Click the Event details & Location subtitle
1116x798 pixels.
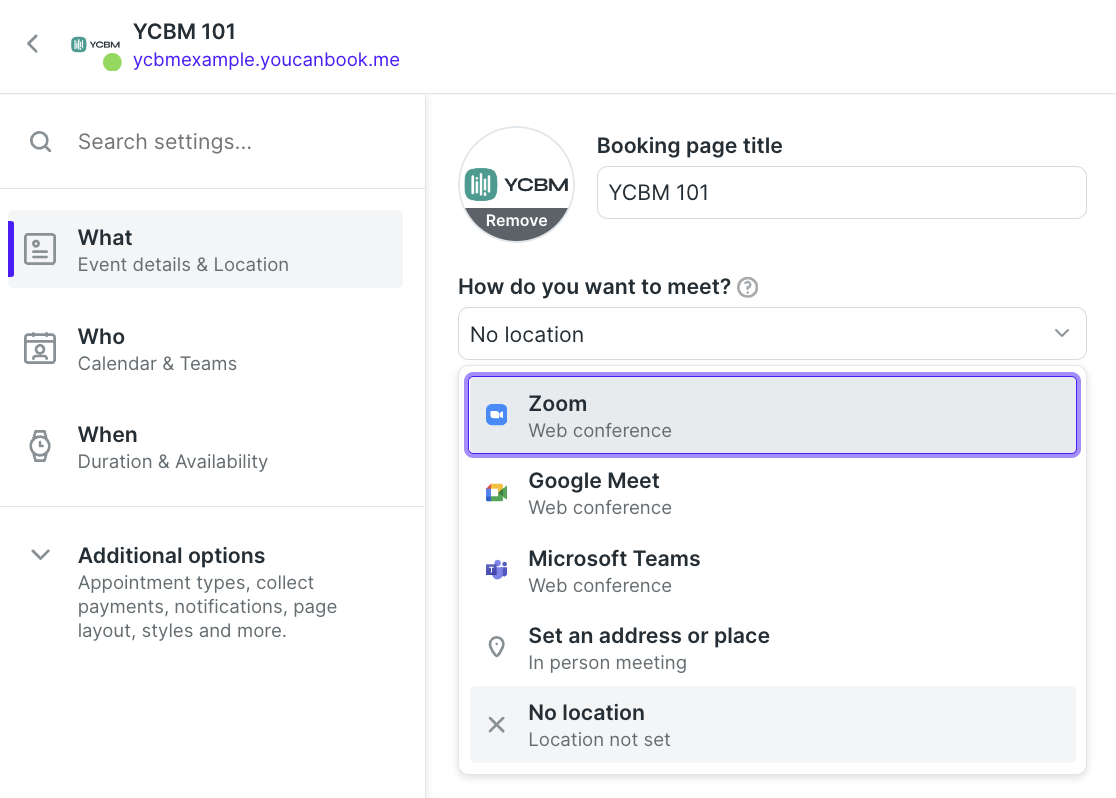[183, 265]
